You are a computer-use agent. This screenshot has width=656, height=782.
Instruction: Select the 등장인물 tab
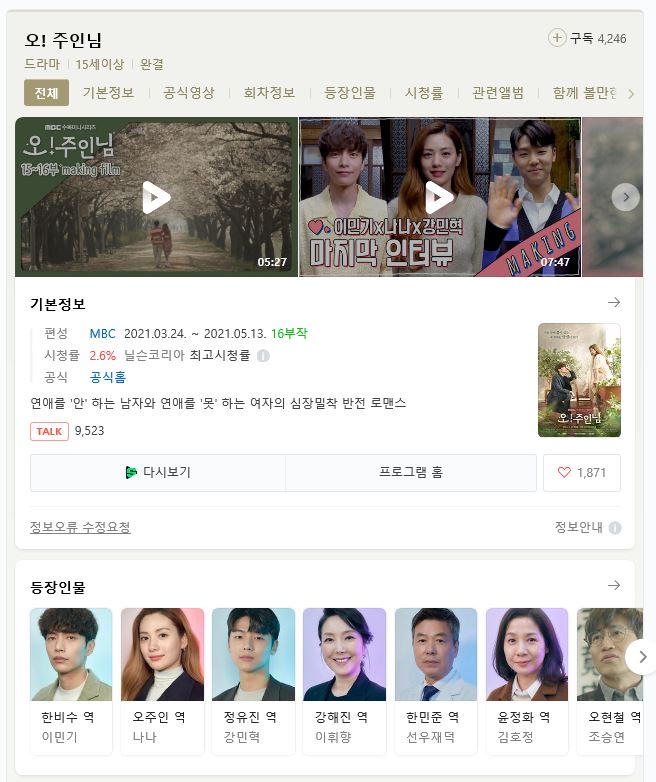[x=350, y=93]
